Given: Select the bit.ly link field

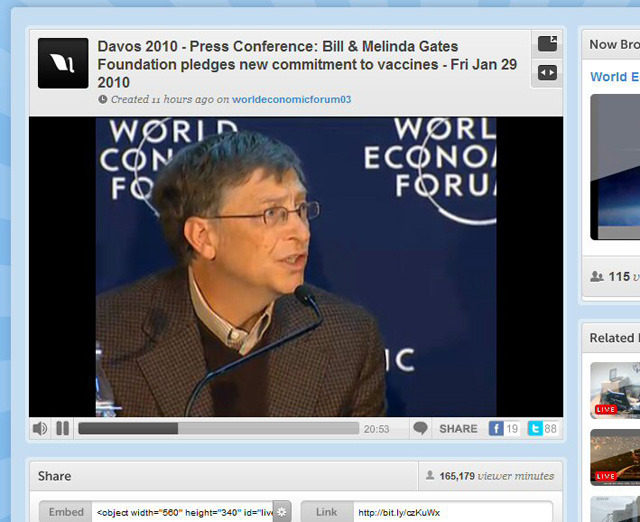Looking at the screenshot, I should pos(453,512).
